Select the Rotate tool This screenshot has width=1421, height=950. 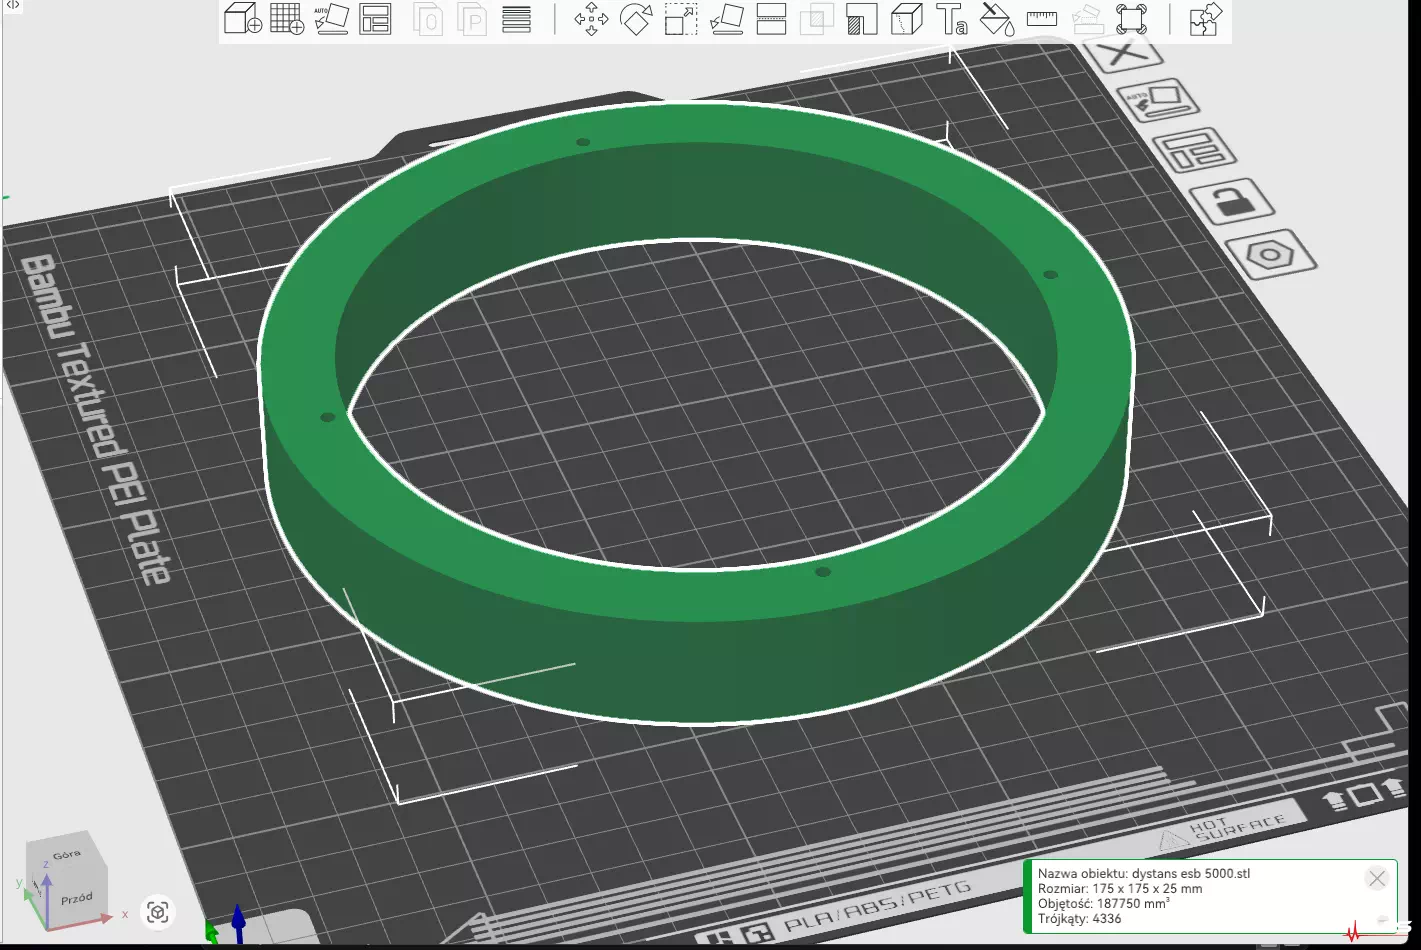[636, 19]
